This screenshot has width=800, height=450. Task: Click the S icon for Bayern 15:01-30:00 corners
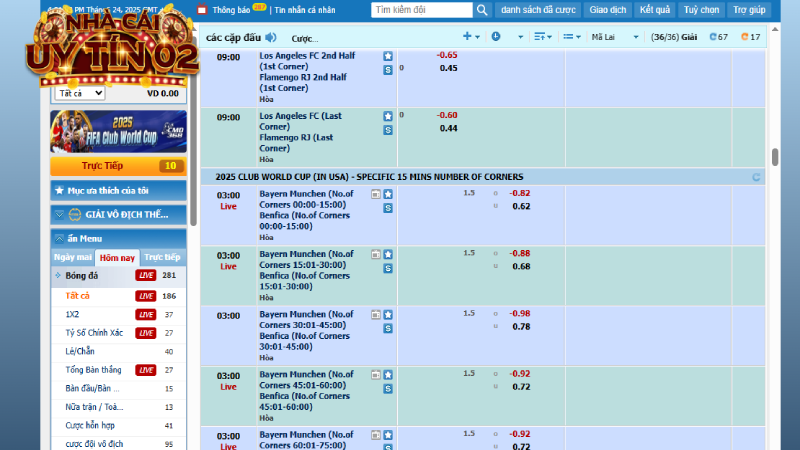coord(388,268)
